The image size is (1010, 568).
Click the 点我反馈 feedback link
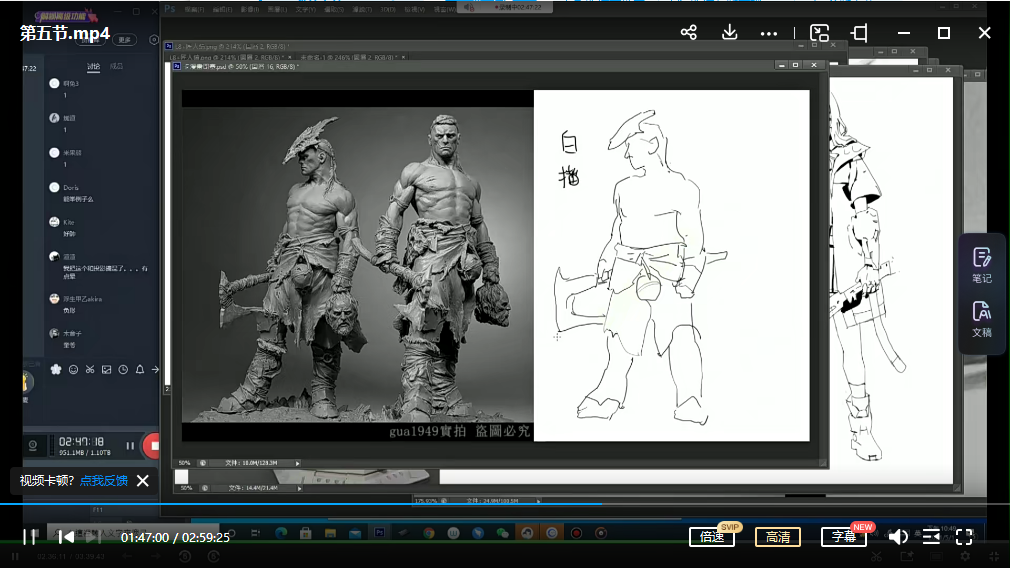point(104,480)
